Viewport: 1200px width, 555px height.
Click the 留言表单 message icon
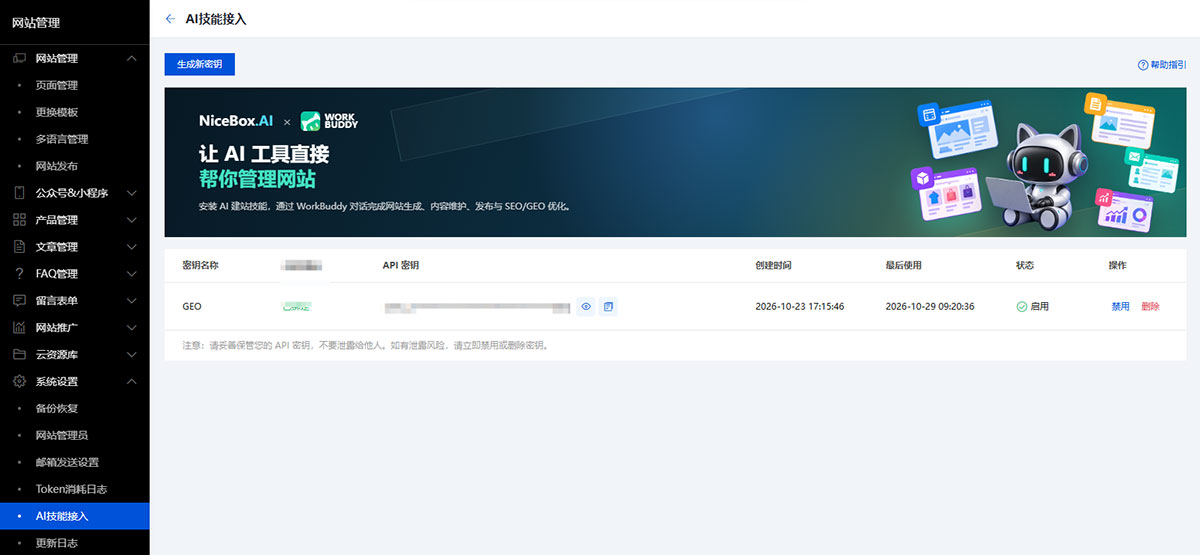18,301
